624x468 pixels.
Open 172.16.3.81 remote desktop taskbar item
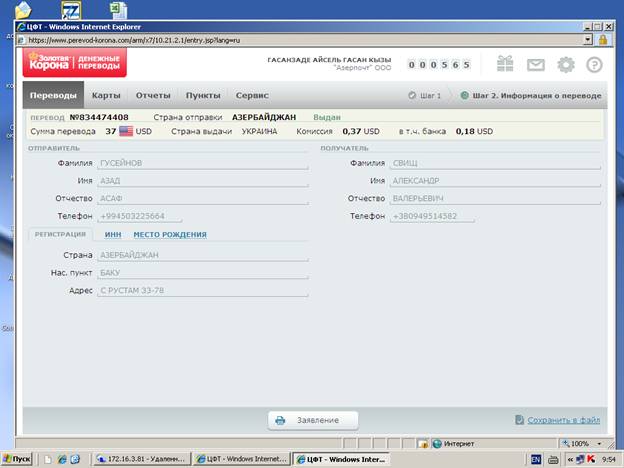coord(142,459)
